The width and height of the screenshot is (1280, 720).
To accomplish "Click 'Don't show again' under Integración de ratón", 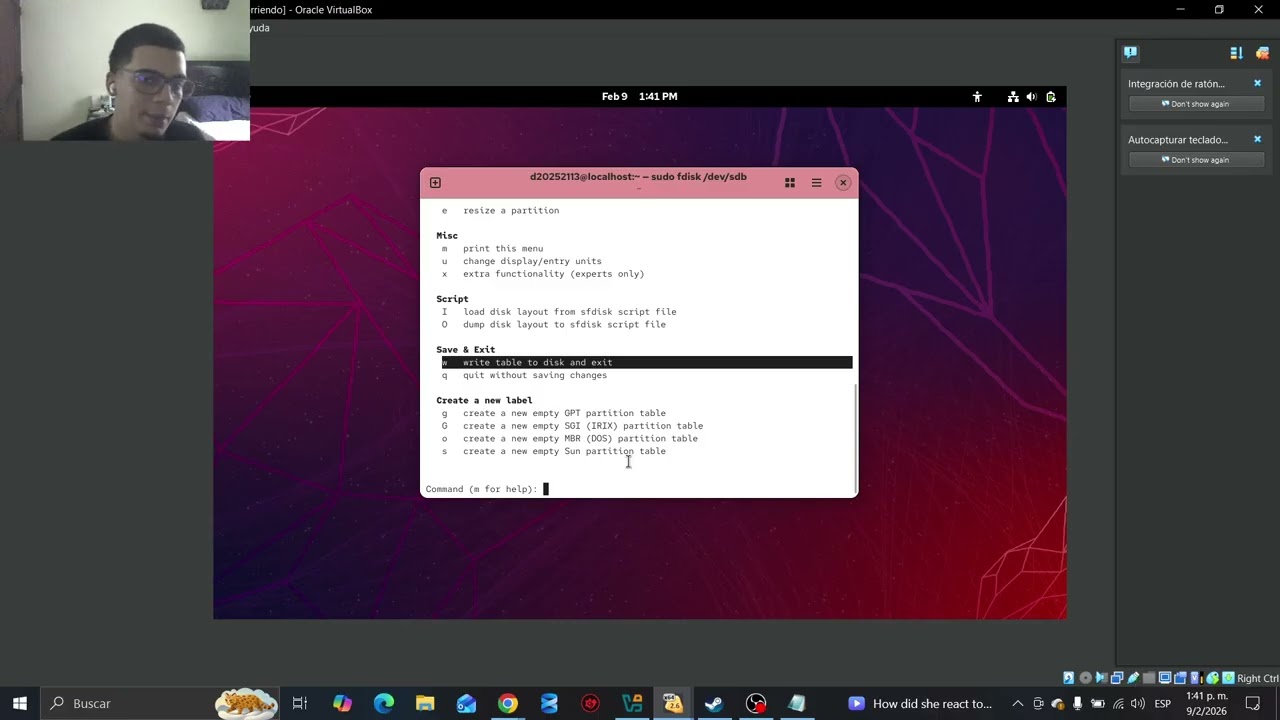I will click(x=1197, y=104).
